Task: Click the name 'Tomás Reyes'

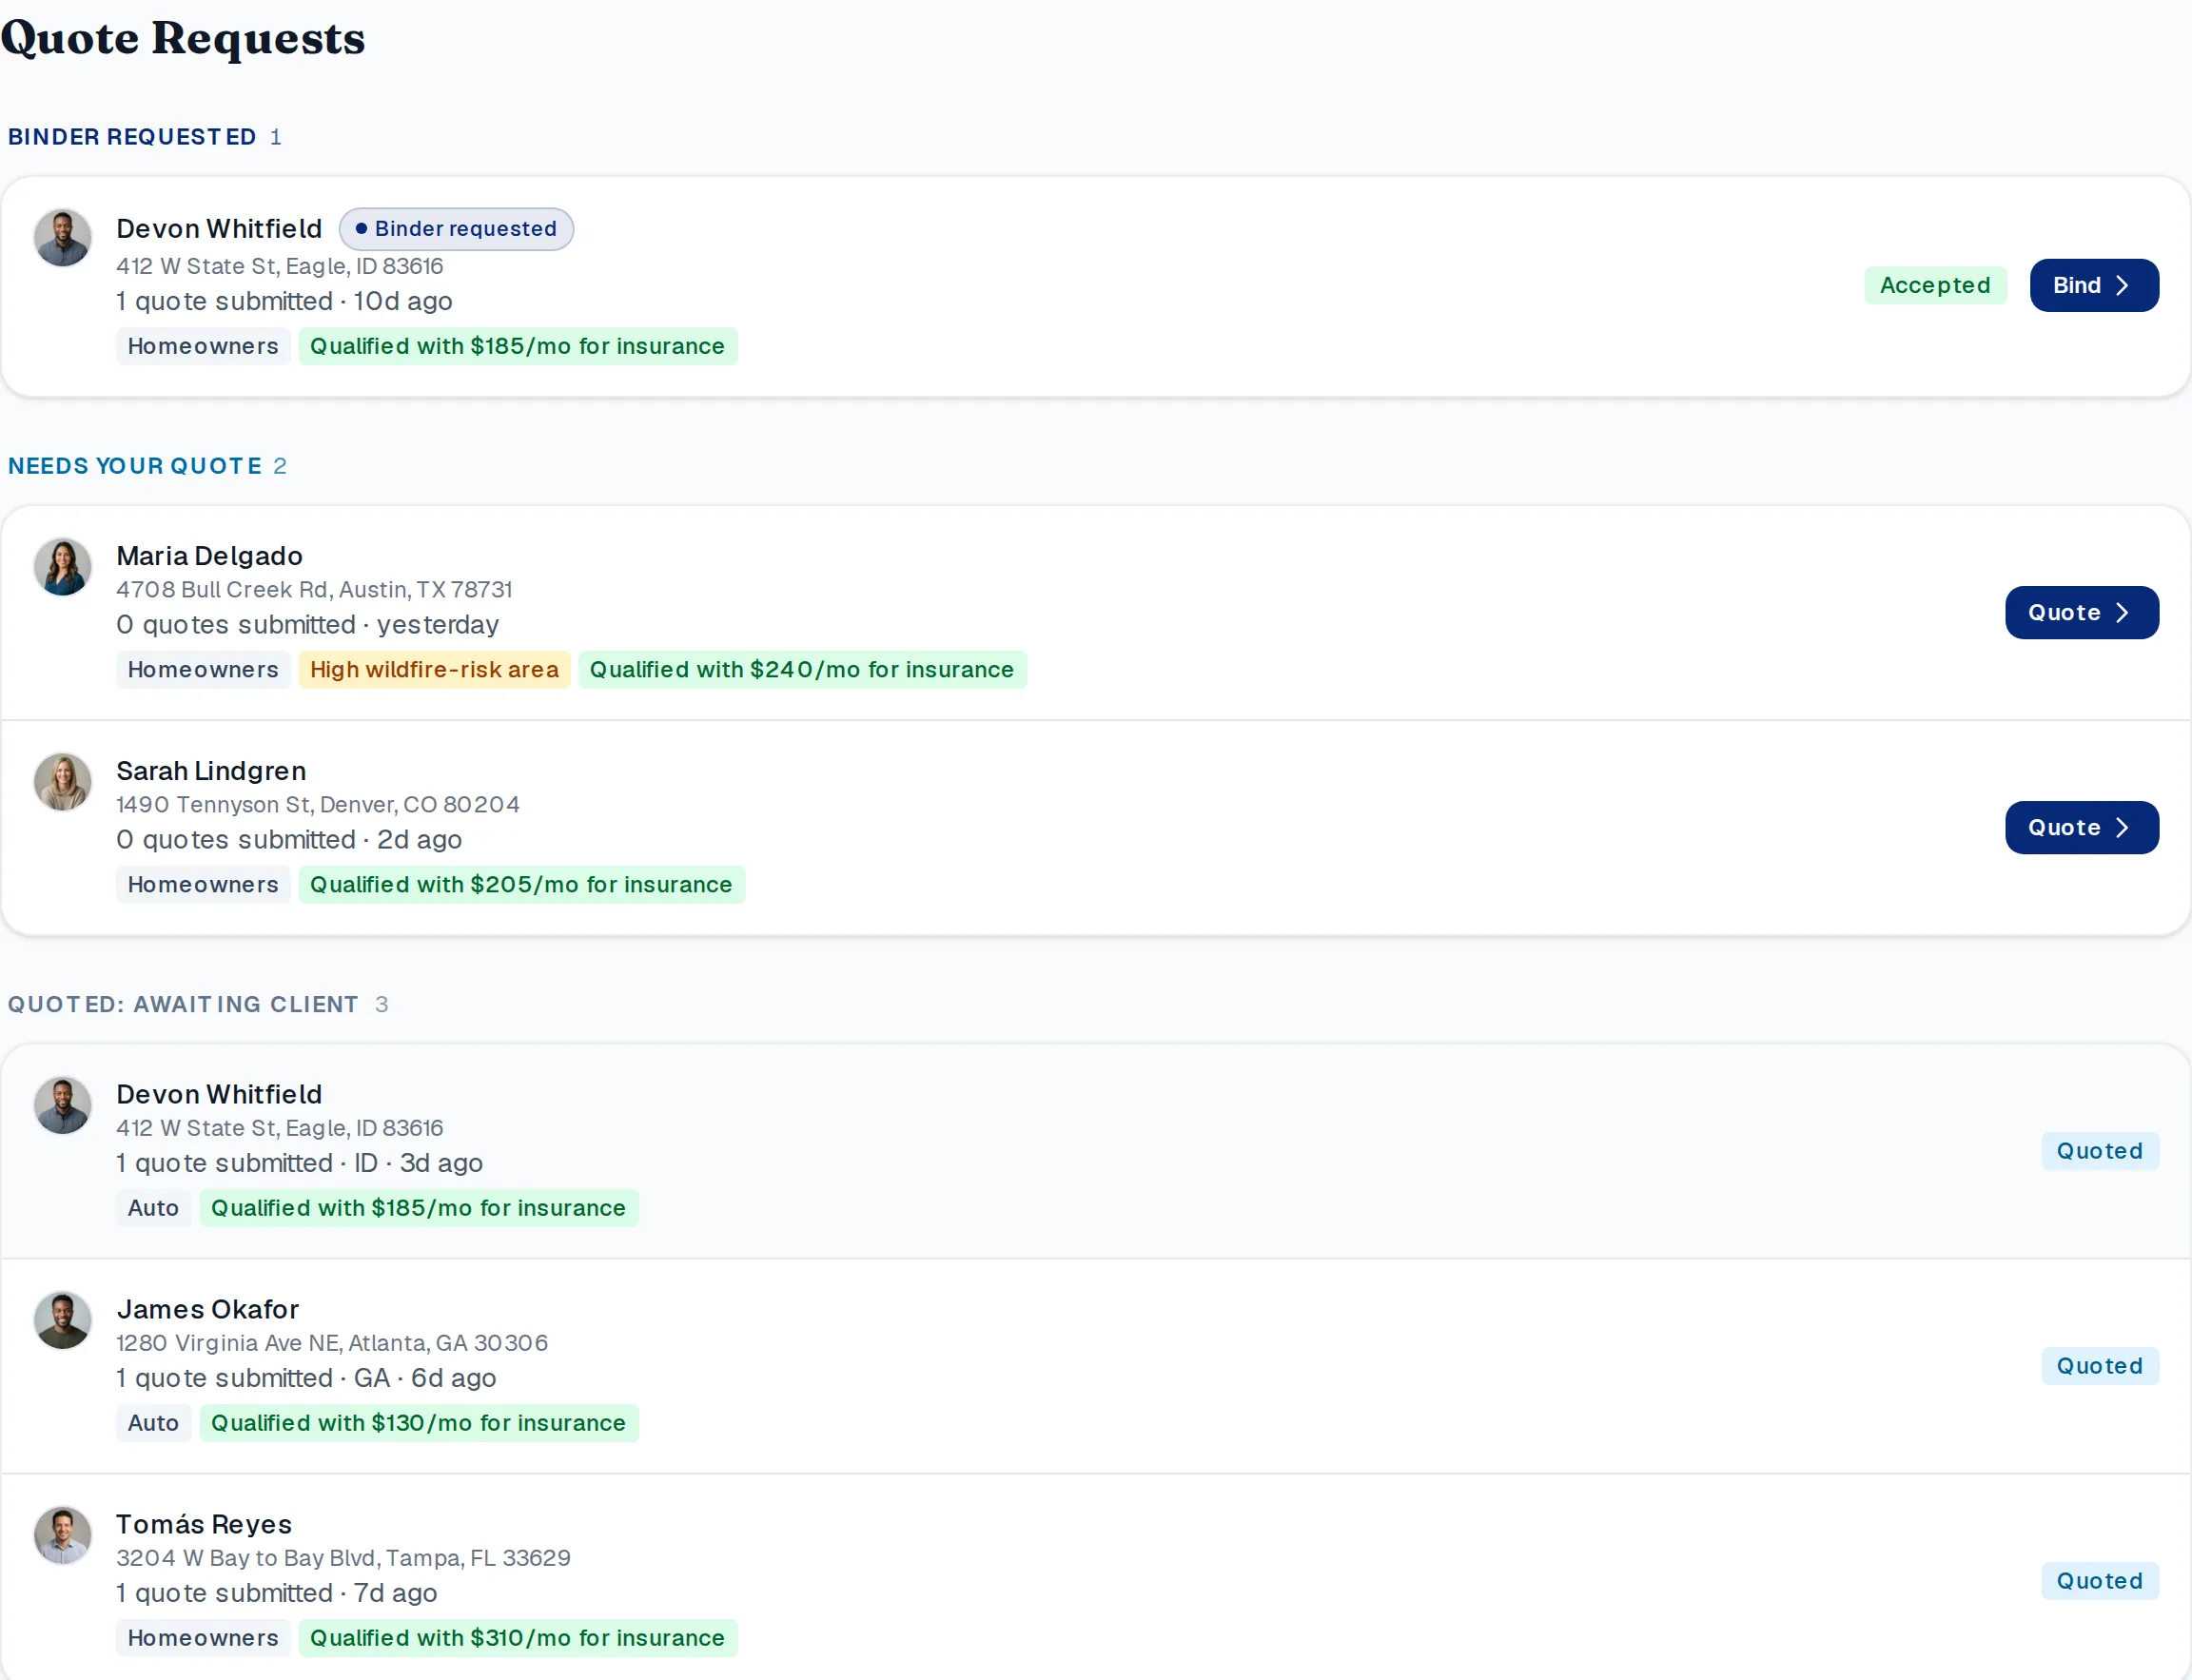Action: (x=204, y=1524)
